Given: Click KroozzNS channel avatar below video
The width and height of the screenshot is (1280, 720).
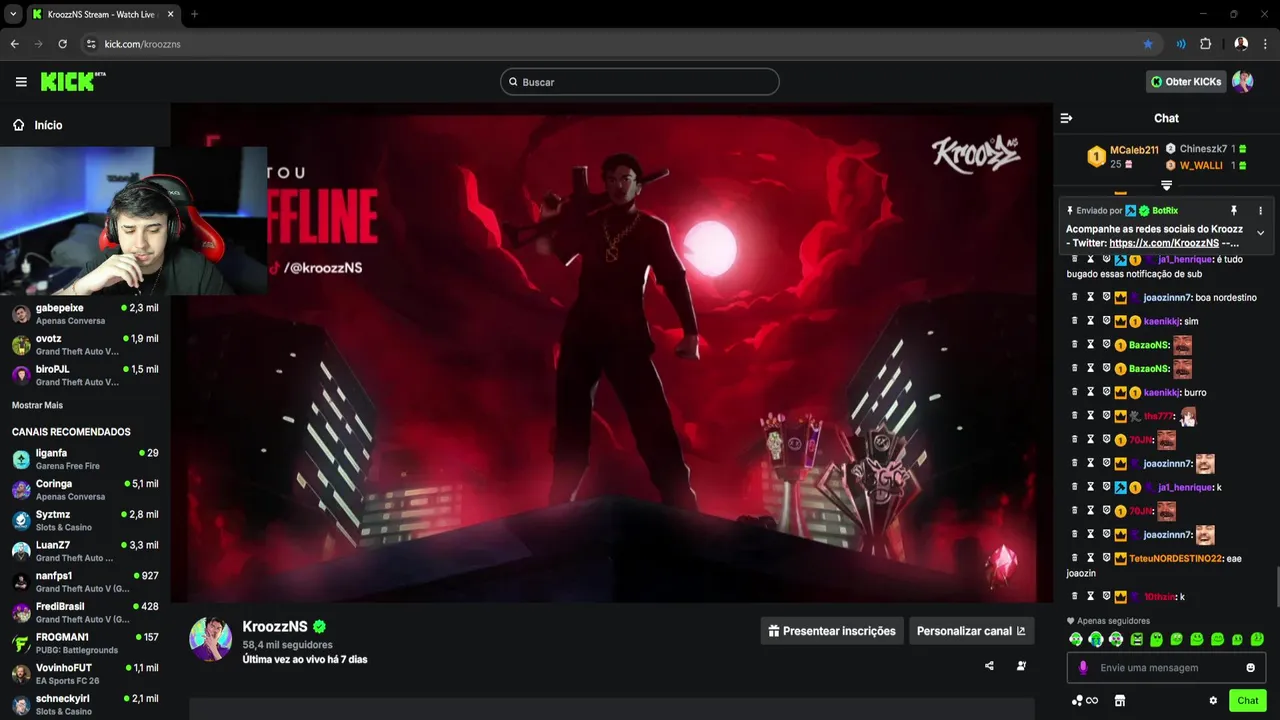Looking at the screenshot, I should tap(211, 639).
